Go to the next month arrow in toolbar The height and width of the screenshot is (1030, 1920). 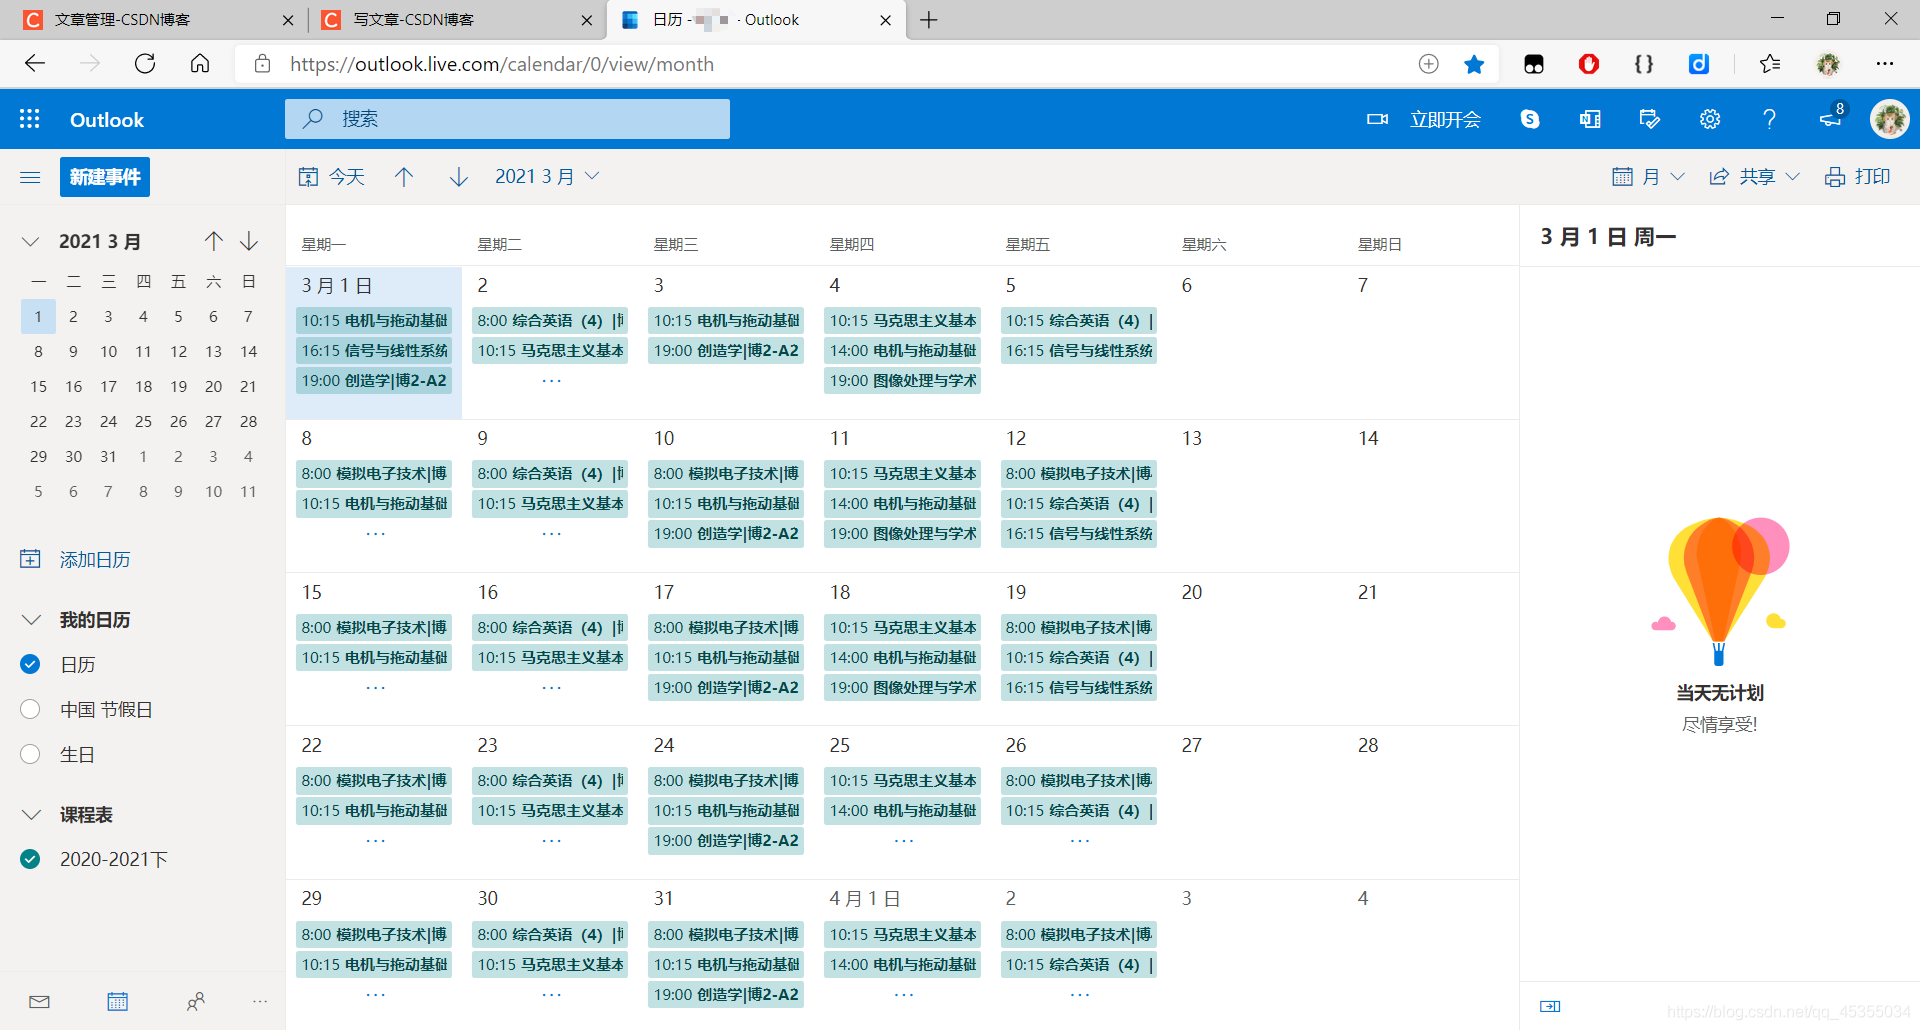pos(459,177)
